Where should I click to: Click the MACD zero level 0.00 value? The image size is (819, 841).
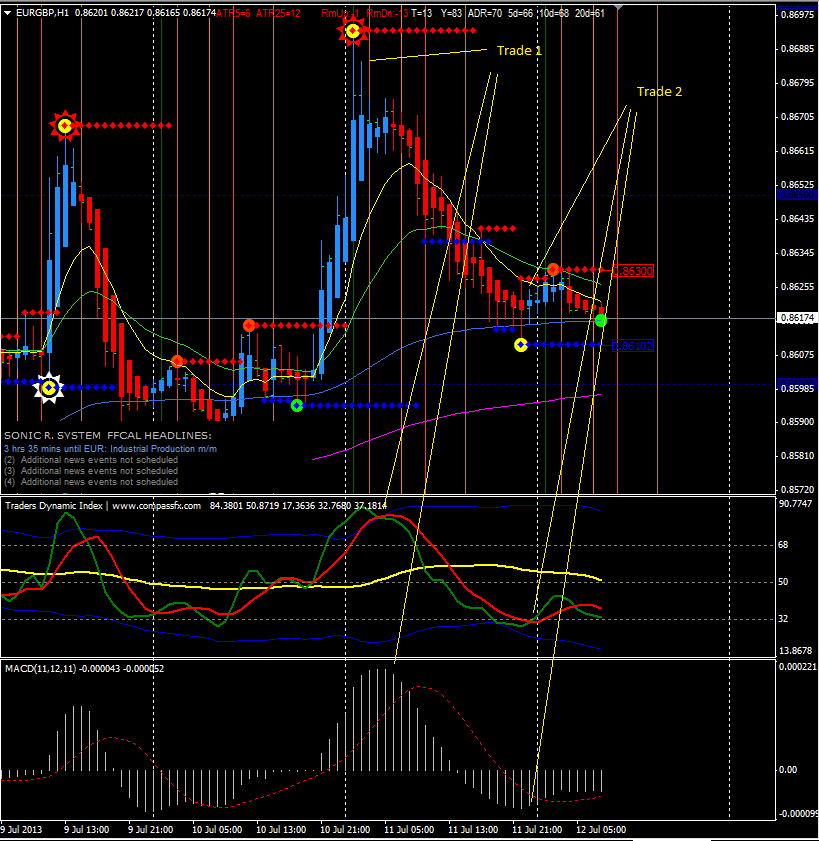787,770
